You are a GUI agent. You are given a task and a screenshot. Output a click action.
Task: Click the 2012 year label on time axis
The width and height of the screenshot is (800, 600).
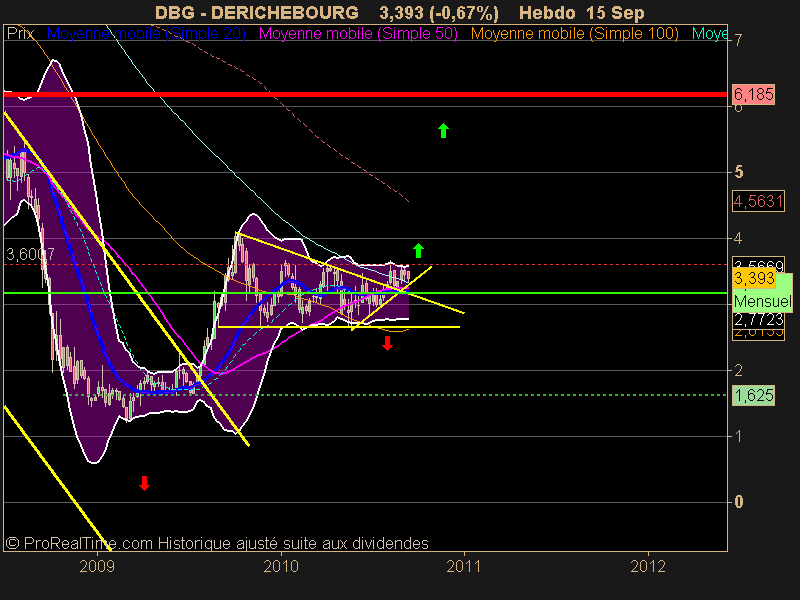(x=648, y=566)
